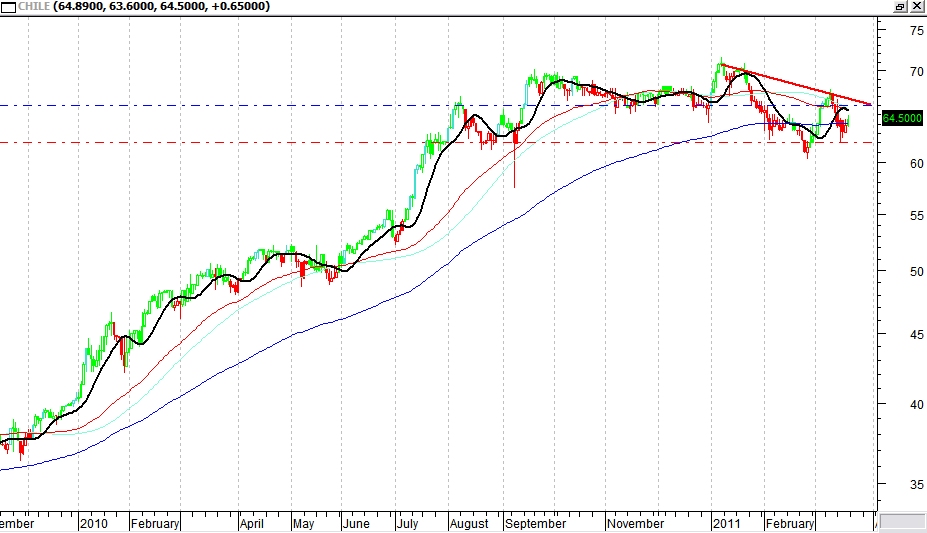
Task: Click the restore window button at top right
Action: pos(900,6)
